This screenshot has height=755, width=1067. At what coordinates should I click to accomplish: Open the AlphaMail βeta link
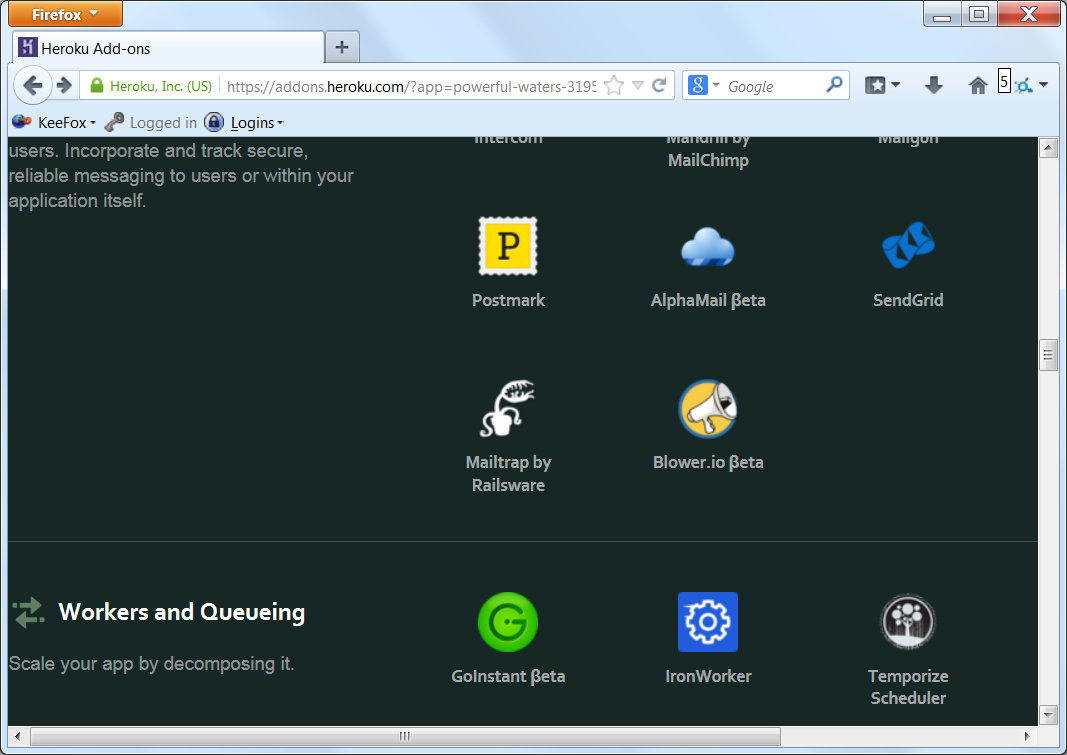pyautogui.click(x=708, y=300)
